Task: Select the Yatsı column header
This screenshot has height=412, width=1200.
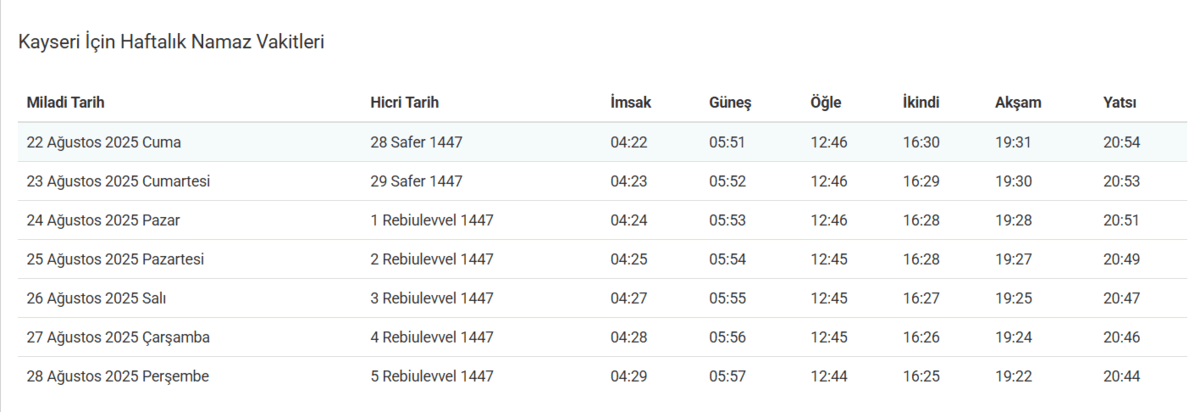Action: [x=1120, y=103]
